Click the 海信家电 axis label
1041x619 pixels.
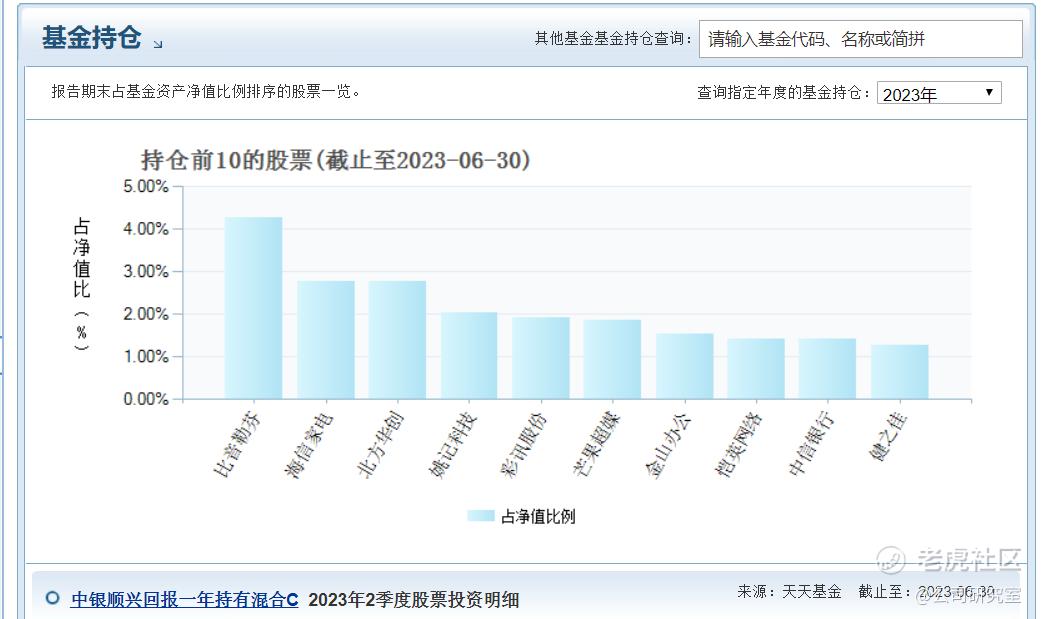[309, 444]
